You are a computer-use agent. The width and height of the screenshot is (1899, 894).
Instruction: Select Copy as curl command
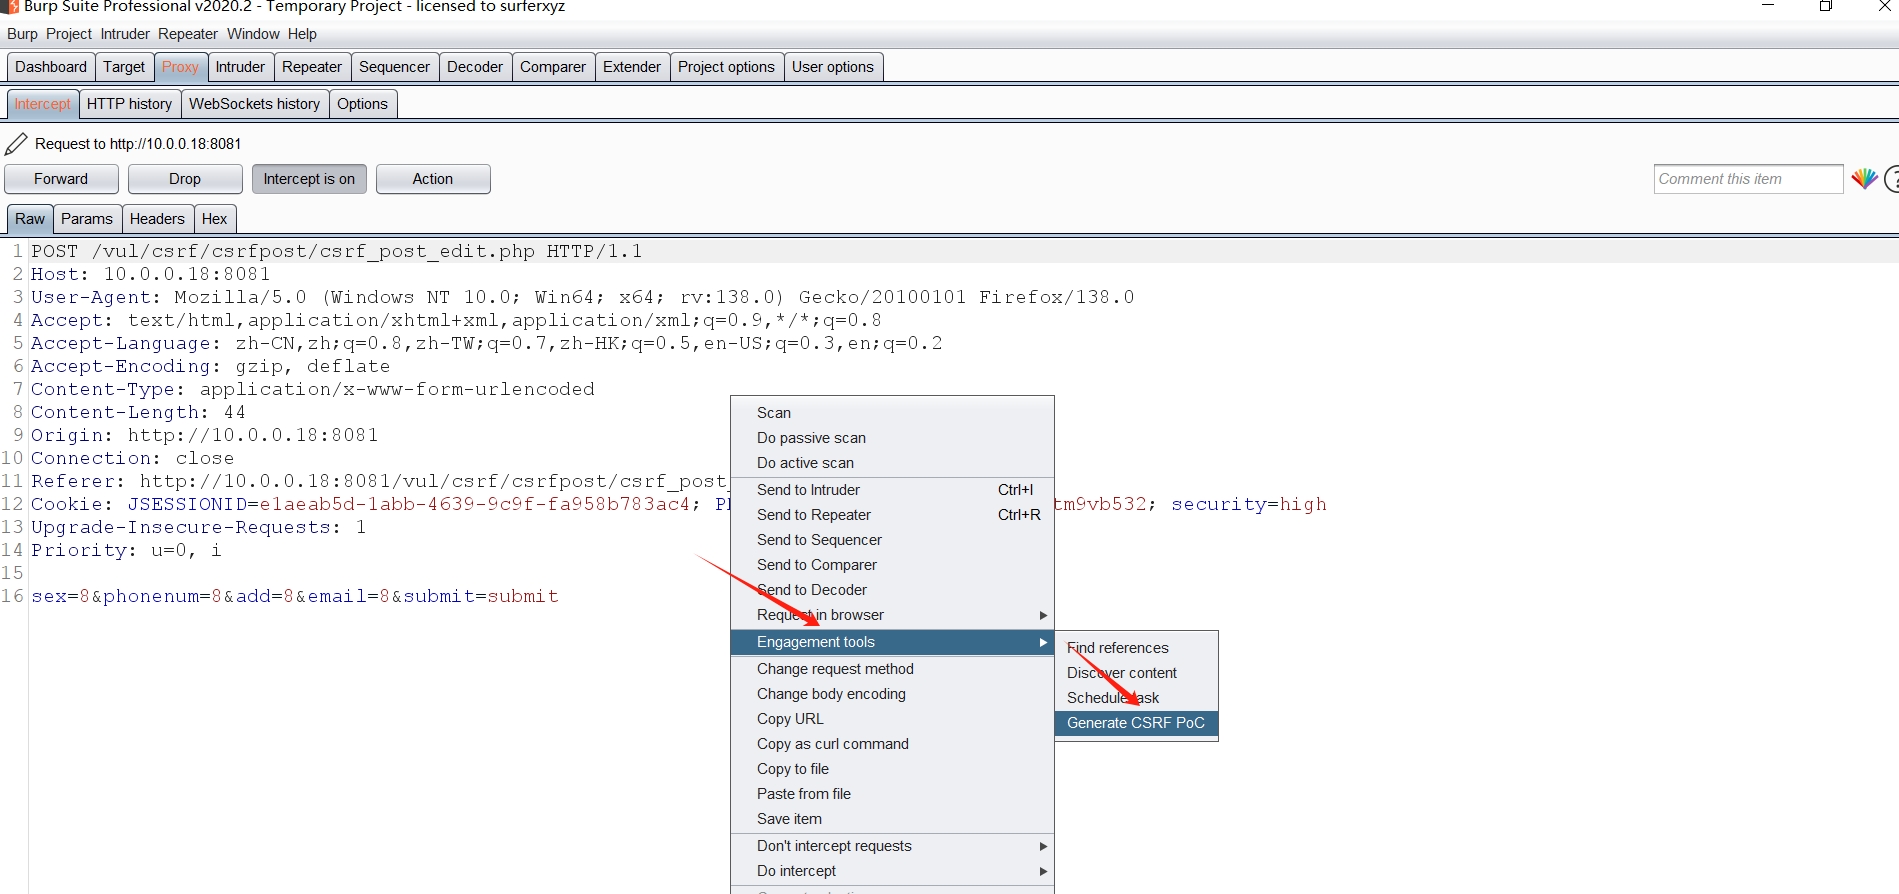tap(892, 744)
